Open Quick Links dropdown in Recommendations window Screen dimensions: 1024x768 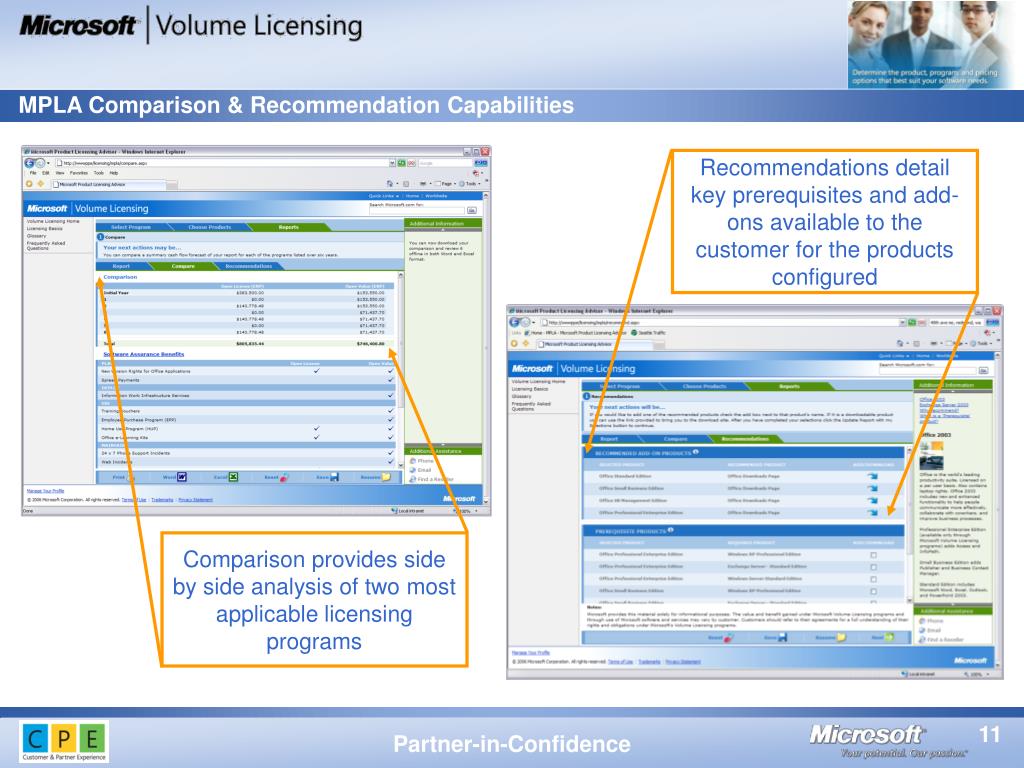click(894, 356)
